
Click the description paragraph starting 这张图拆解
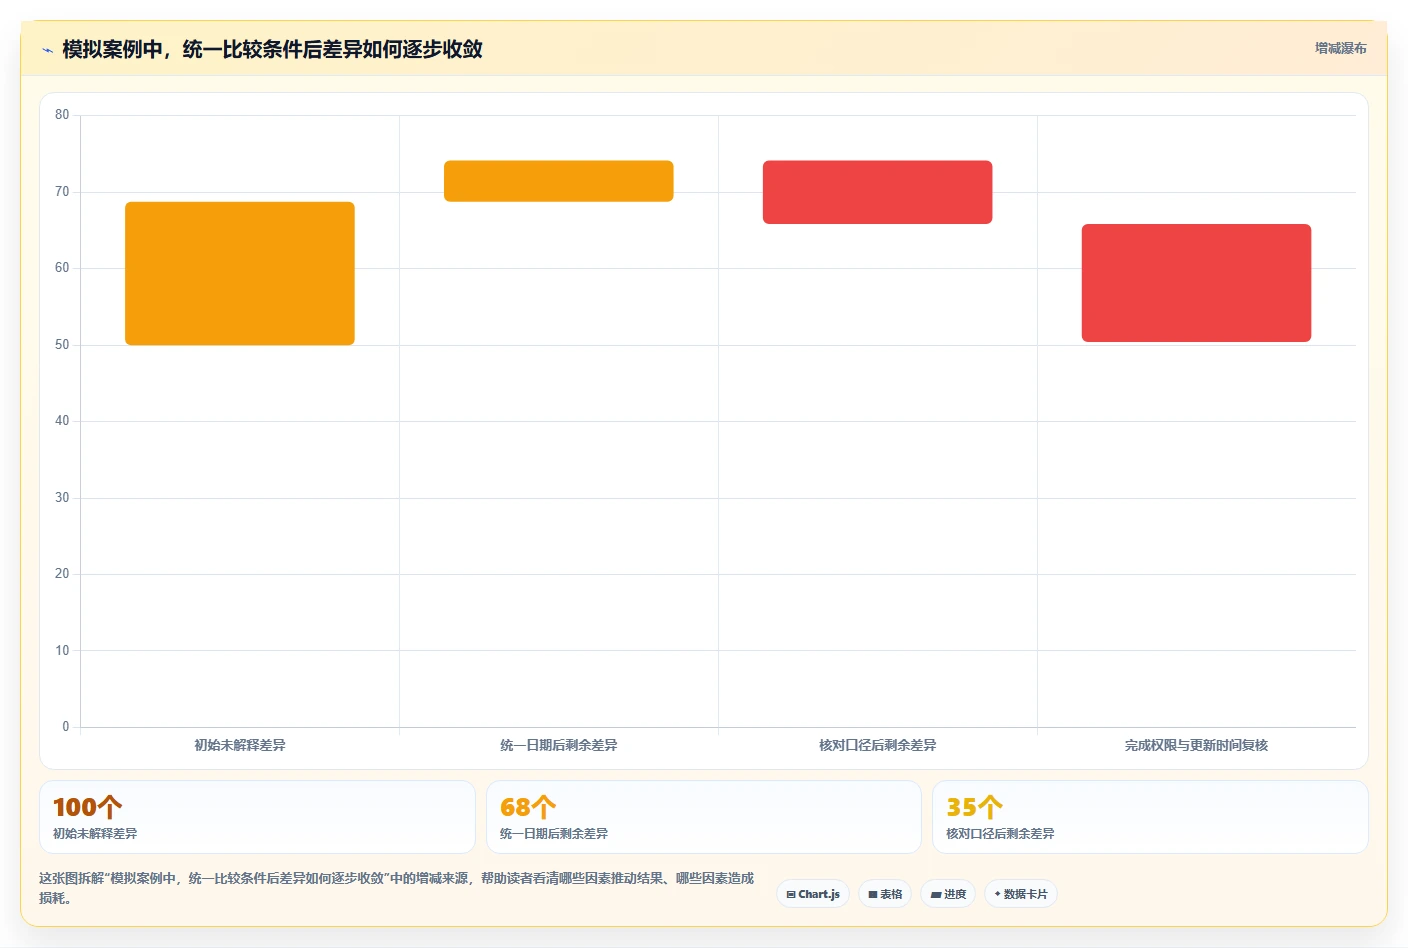(397, 888)
